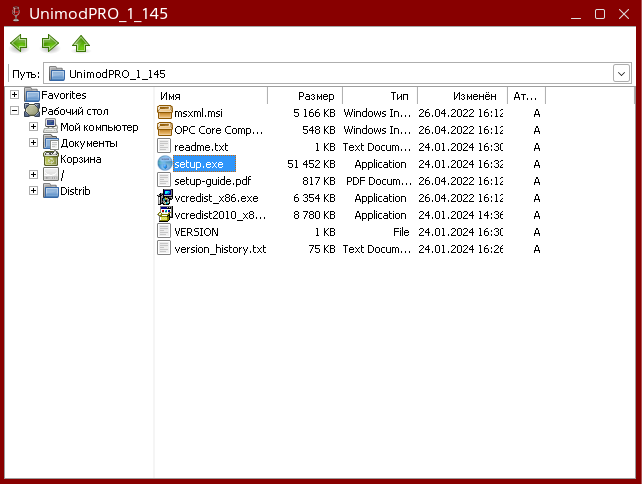The width and height of the screenshot is (642, 484).
Task: Click the readme.txt document icon
Action: point(164,146)
